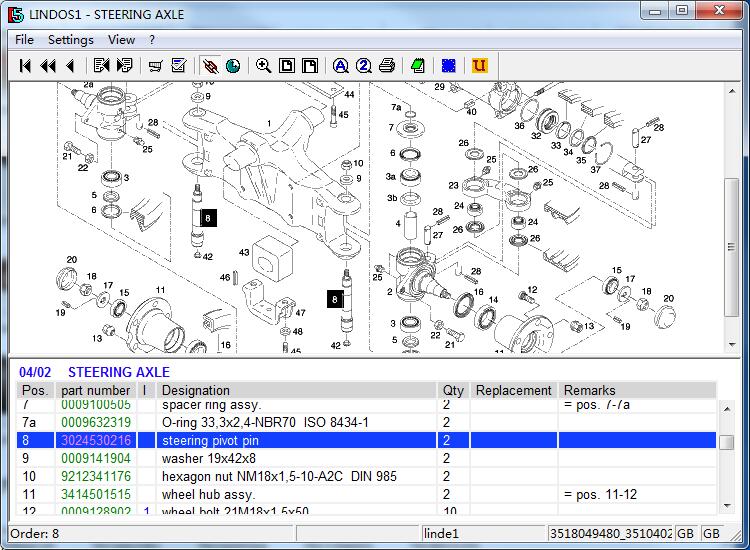Open the checklist order form icon

[178, 66]
